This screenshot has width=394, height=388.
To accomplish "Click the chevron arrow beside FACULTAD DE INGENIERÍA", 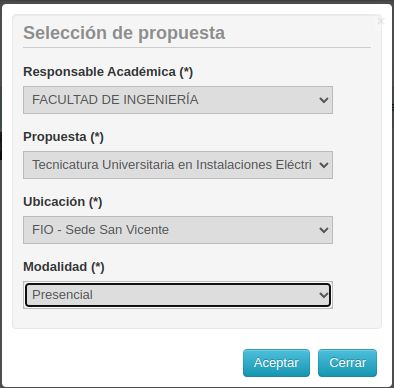I will click(x=324, y=100).
